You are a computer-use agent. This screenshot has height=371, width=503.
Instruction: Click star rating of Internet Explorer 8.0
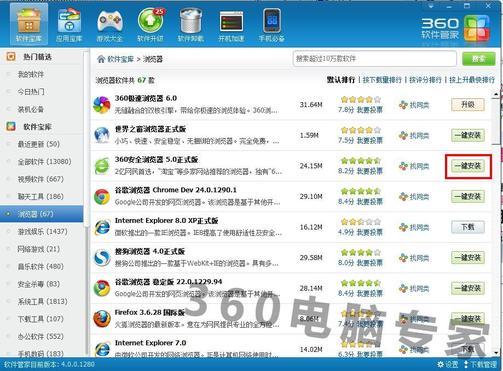tap(360, 222)
